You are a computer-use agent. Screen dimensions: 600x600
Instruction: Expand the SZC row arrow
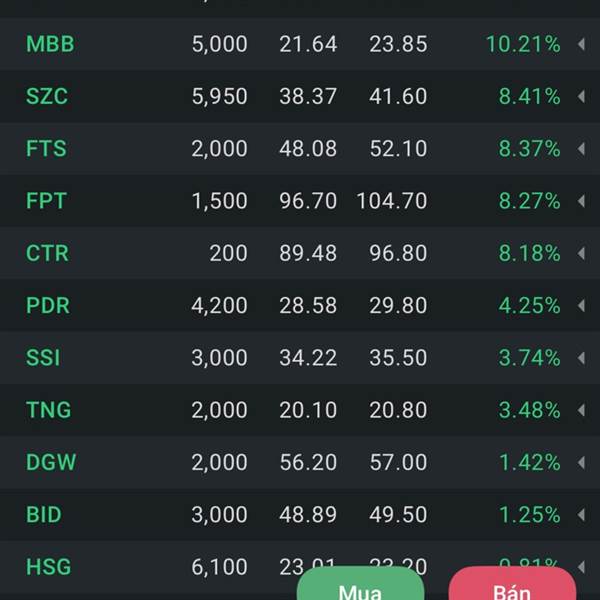(x=582, y=96)
